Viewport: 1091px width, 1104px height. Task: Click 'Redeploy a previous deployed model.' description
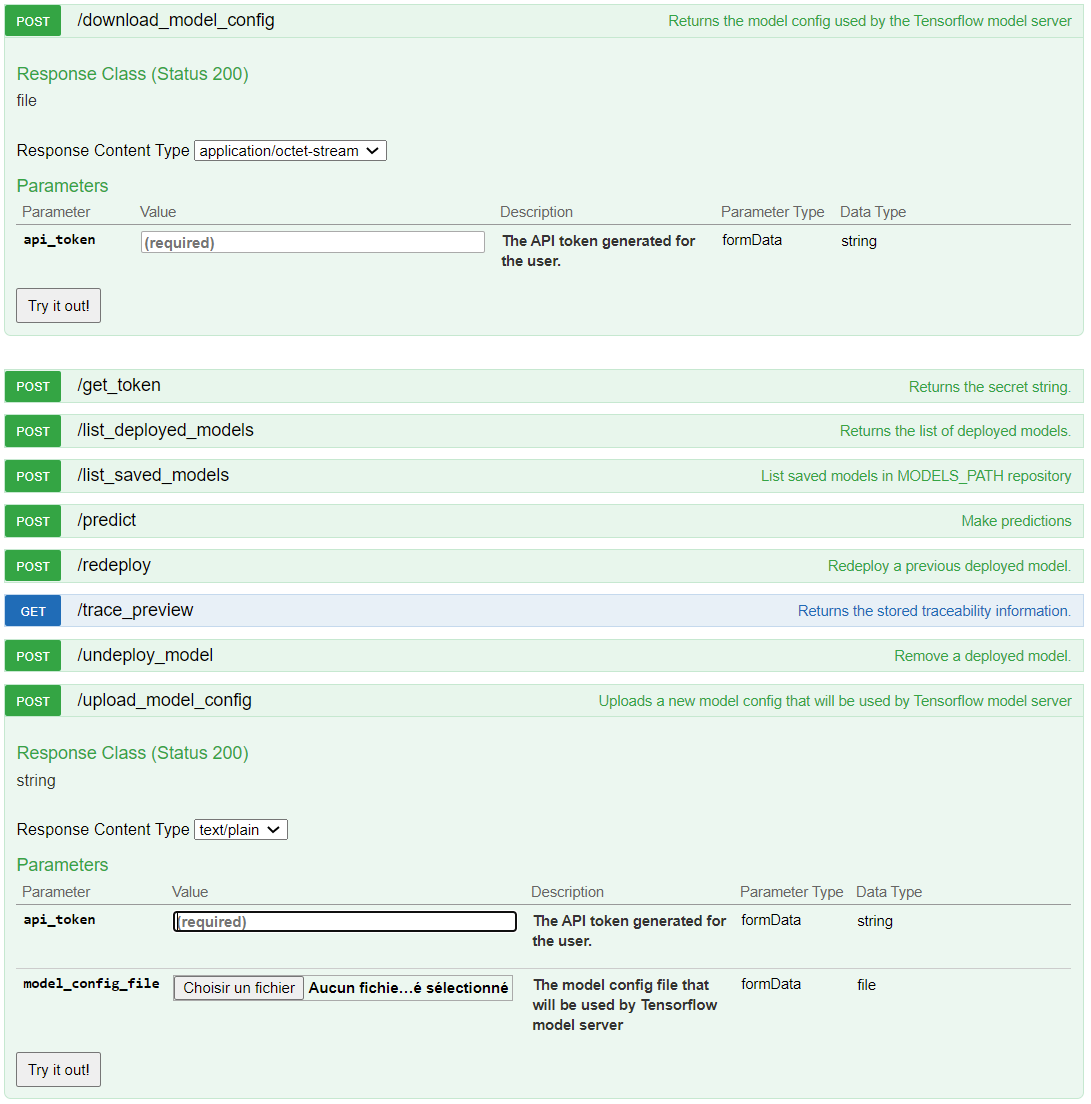(x=949, y=566)
